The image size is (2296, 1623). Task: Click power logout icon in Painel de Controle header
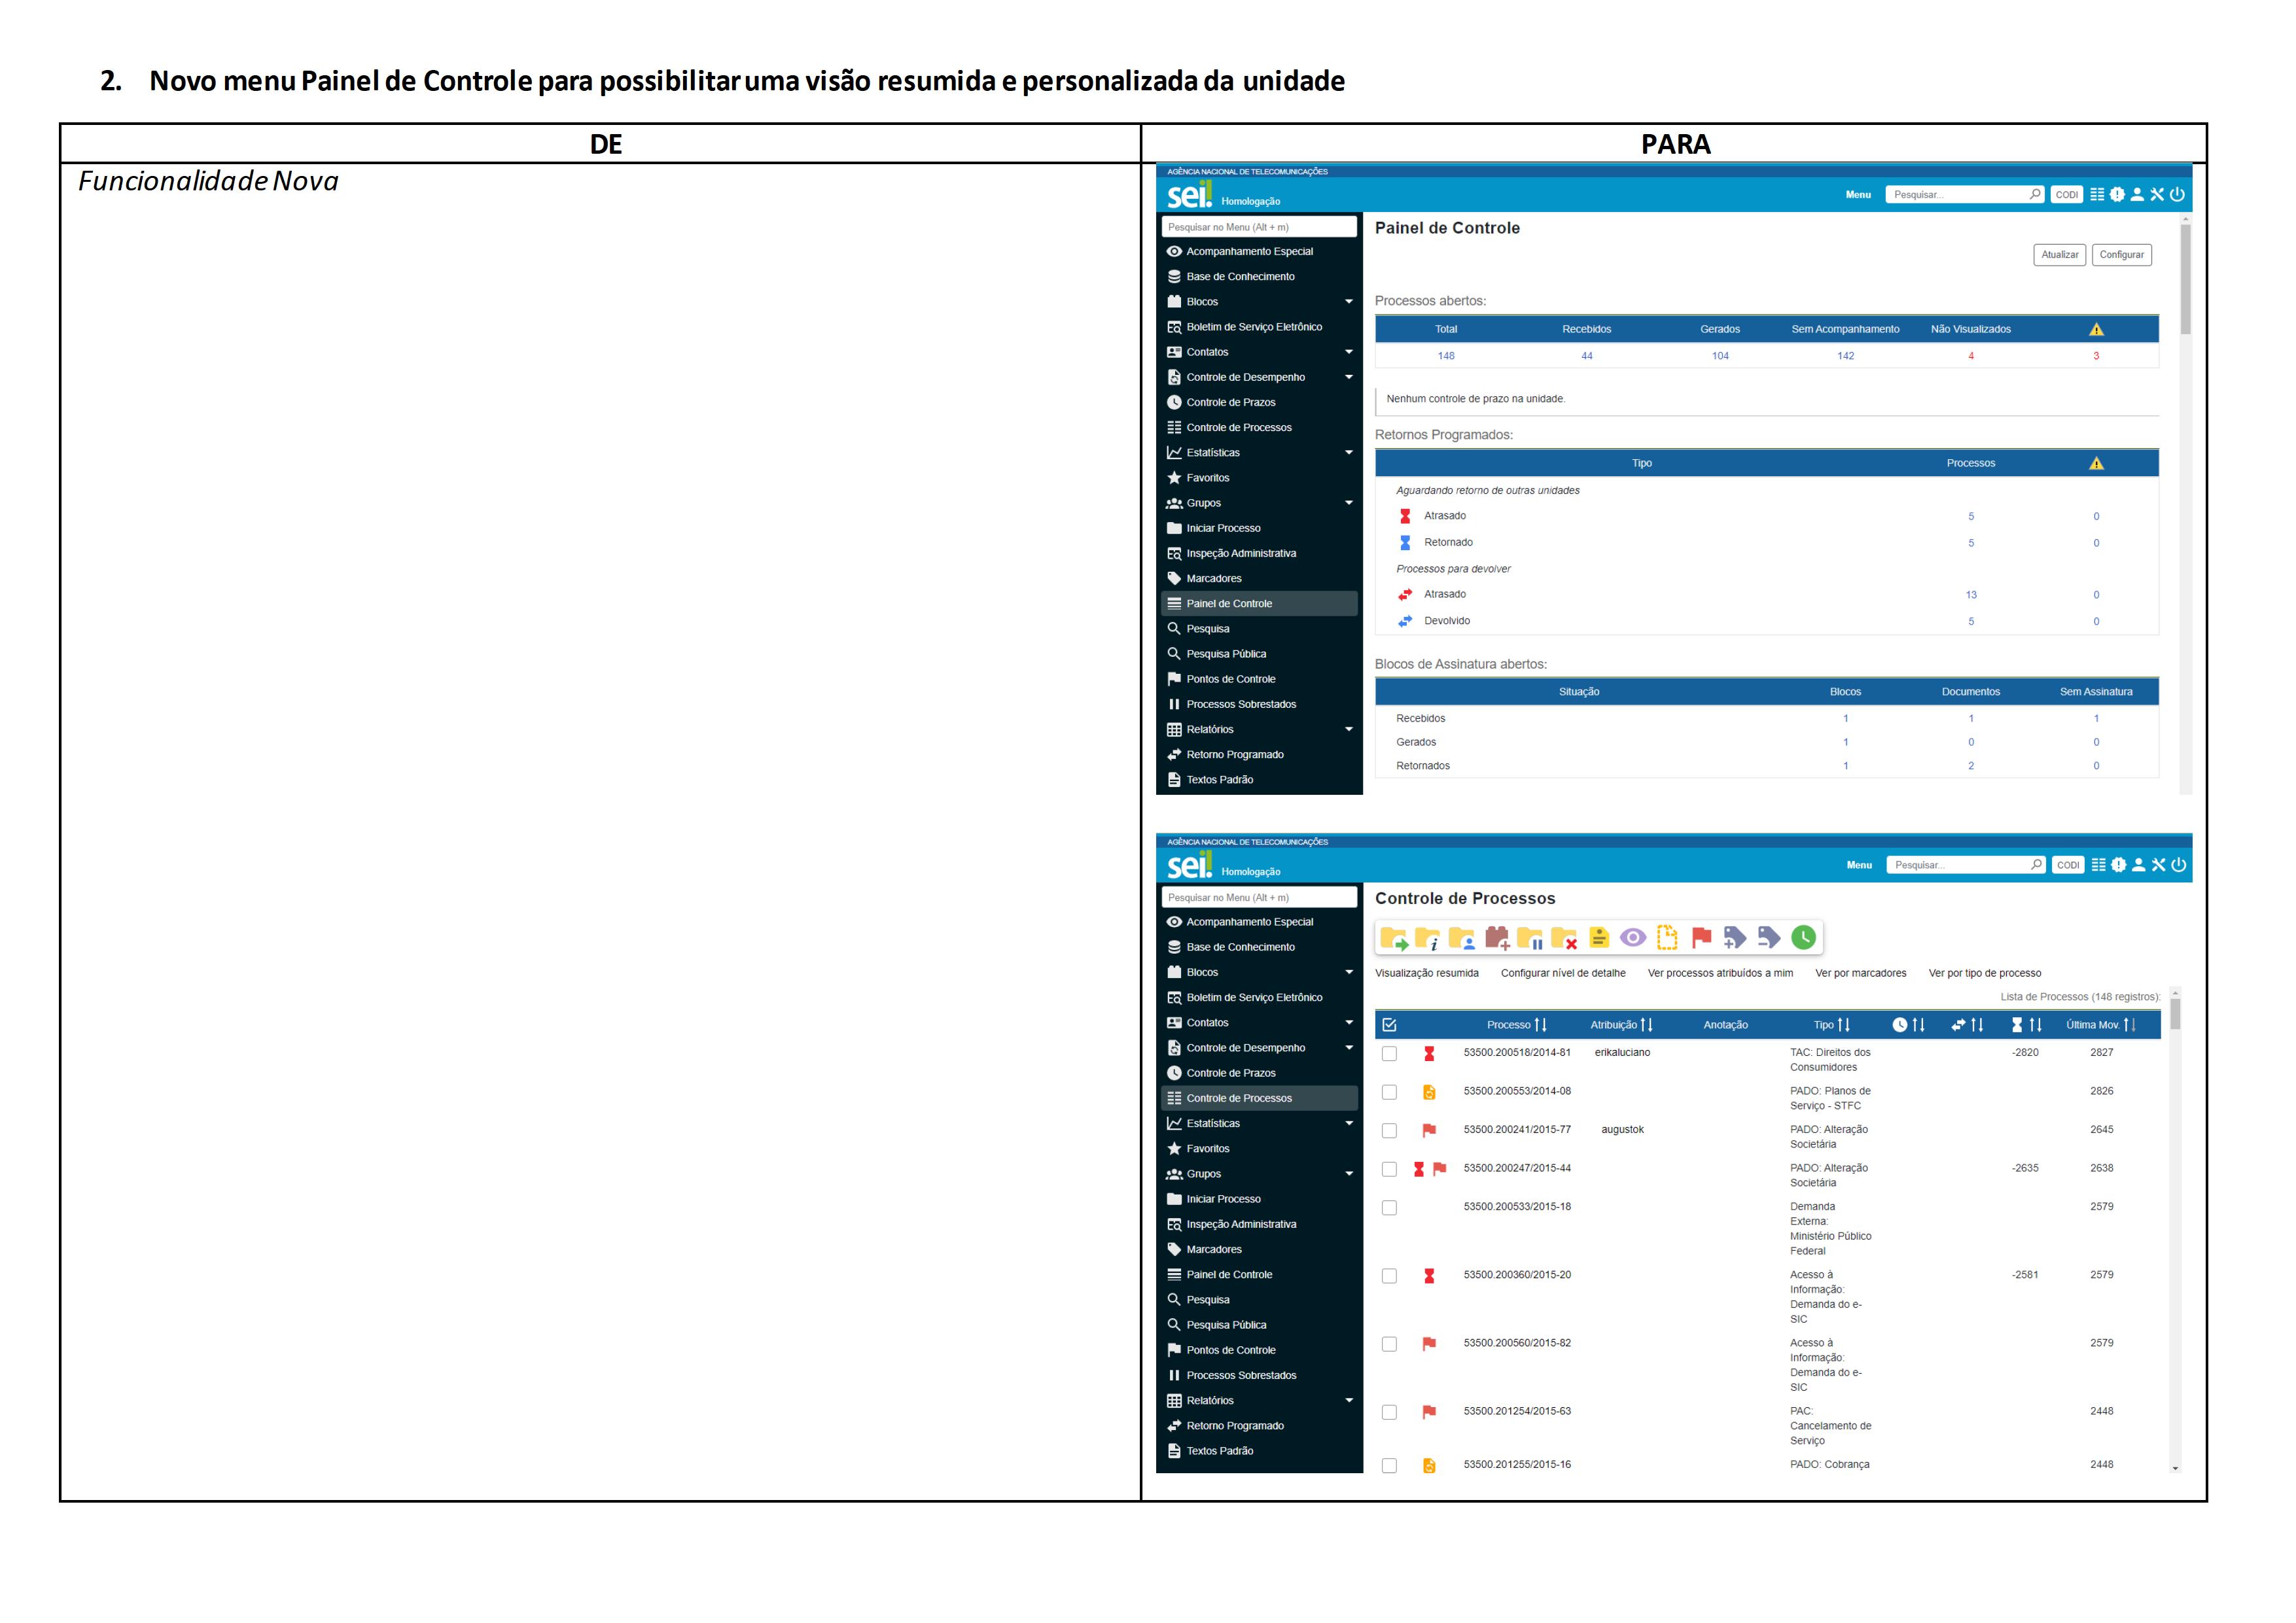(2177, 194)
